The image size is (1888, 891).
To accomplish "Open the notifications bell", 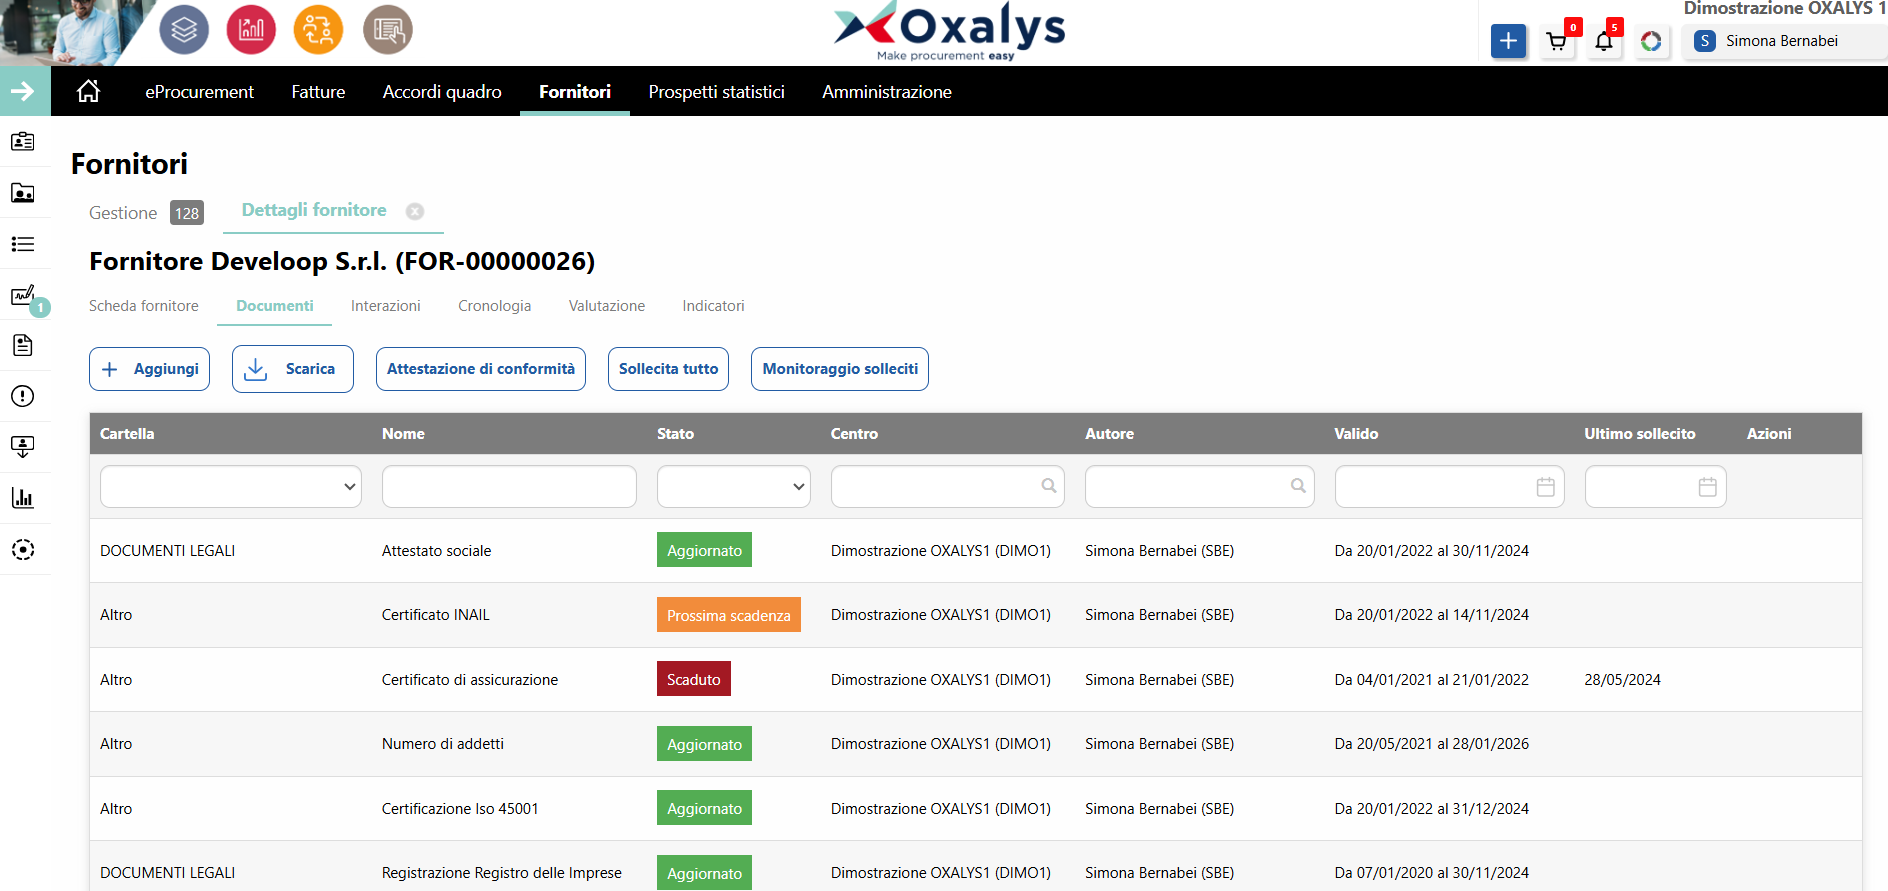I will [1604, 41].
